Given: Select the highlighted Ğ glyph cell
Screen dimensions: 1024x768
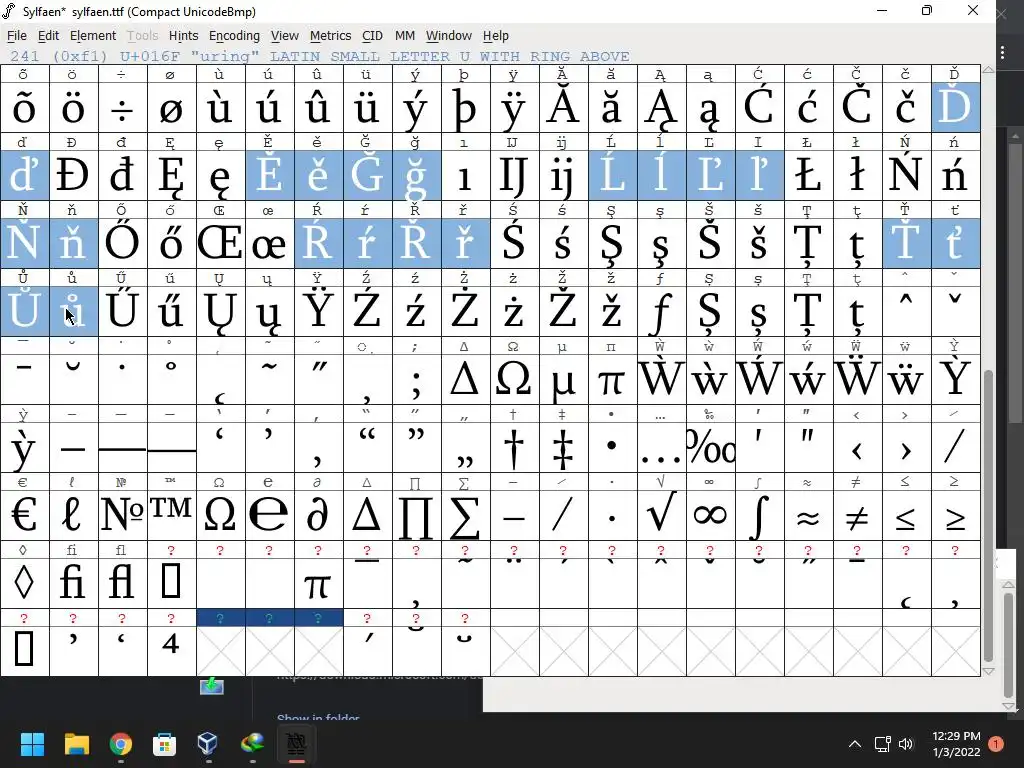Looking at the screenshot, I should [367, 175].
